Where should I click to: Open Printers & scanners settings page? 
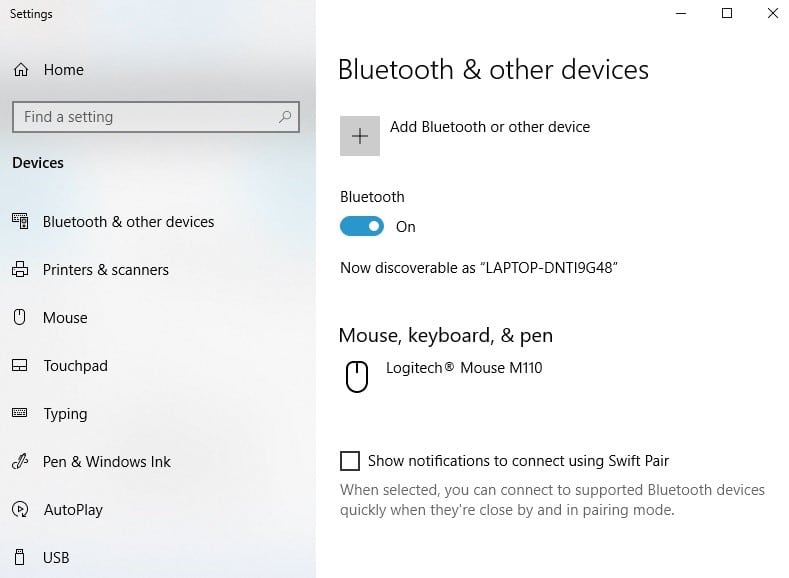(x=105, y=270)
